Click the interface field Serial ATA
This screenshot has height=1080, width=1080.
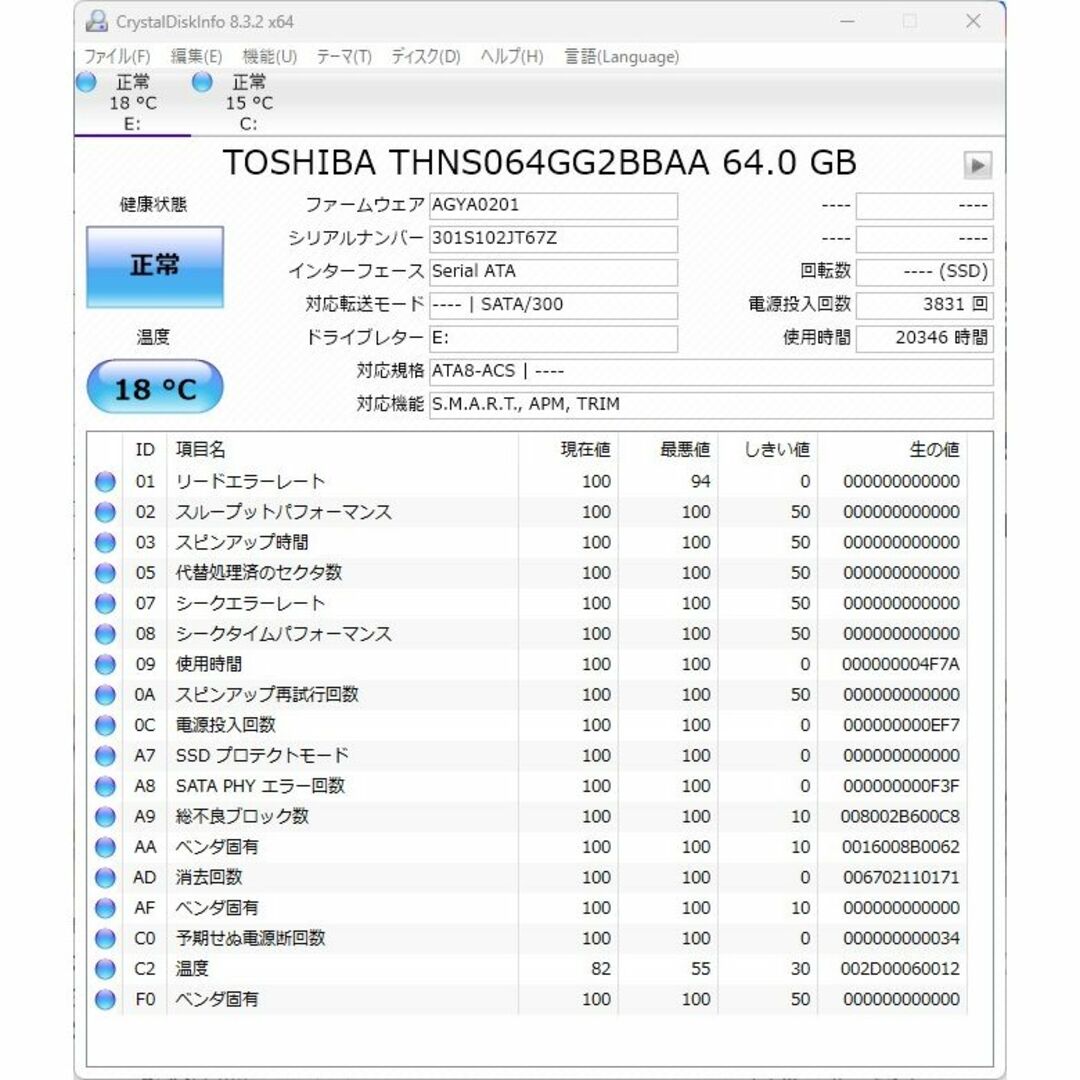tap(553, 271)
